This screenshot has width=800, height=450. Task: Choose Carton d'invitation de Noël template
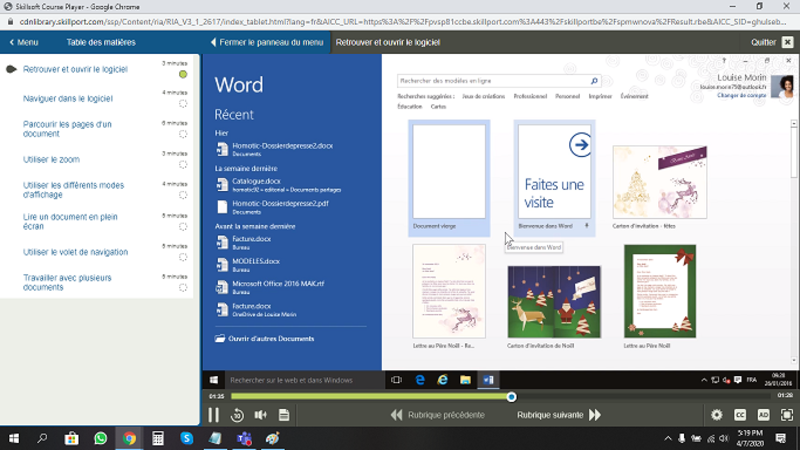click(x=554, y=306)
